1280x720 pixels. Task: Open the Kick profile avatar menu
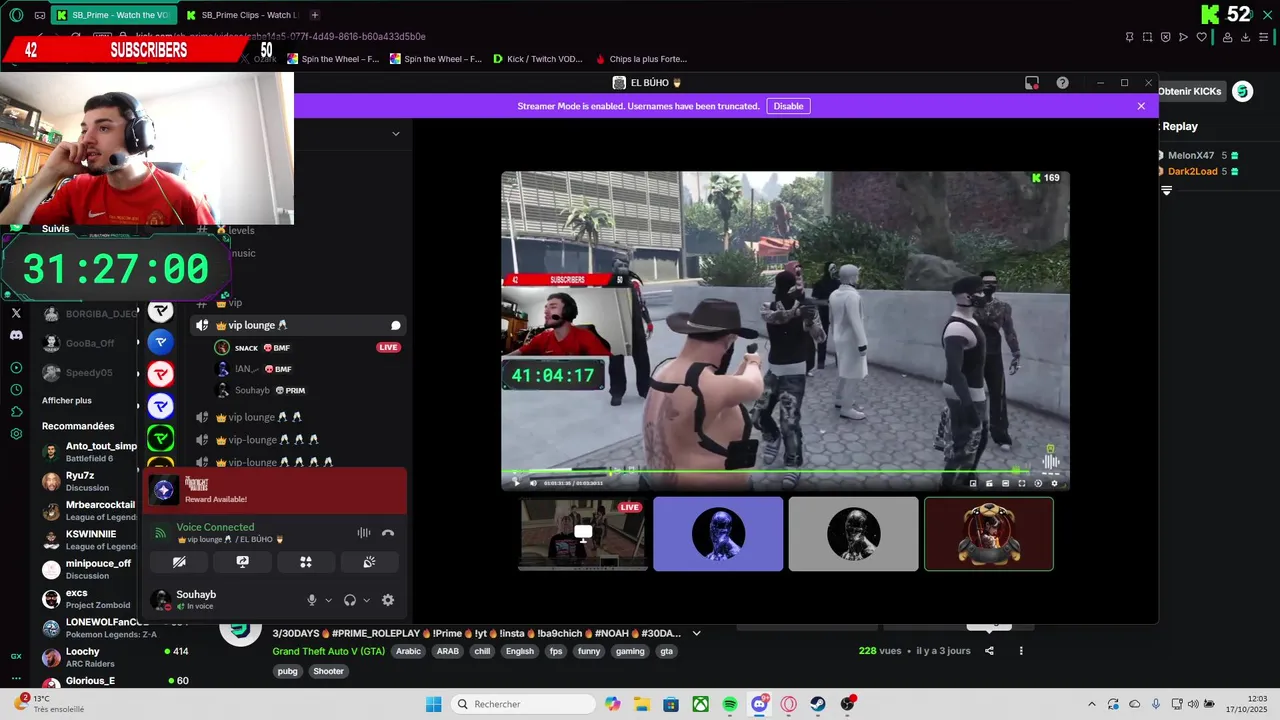(1242, 91)
